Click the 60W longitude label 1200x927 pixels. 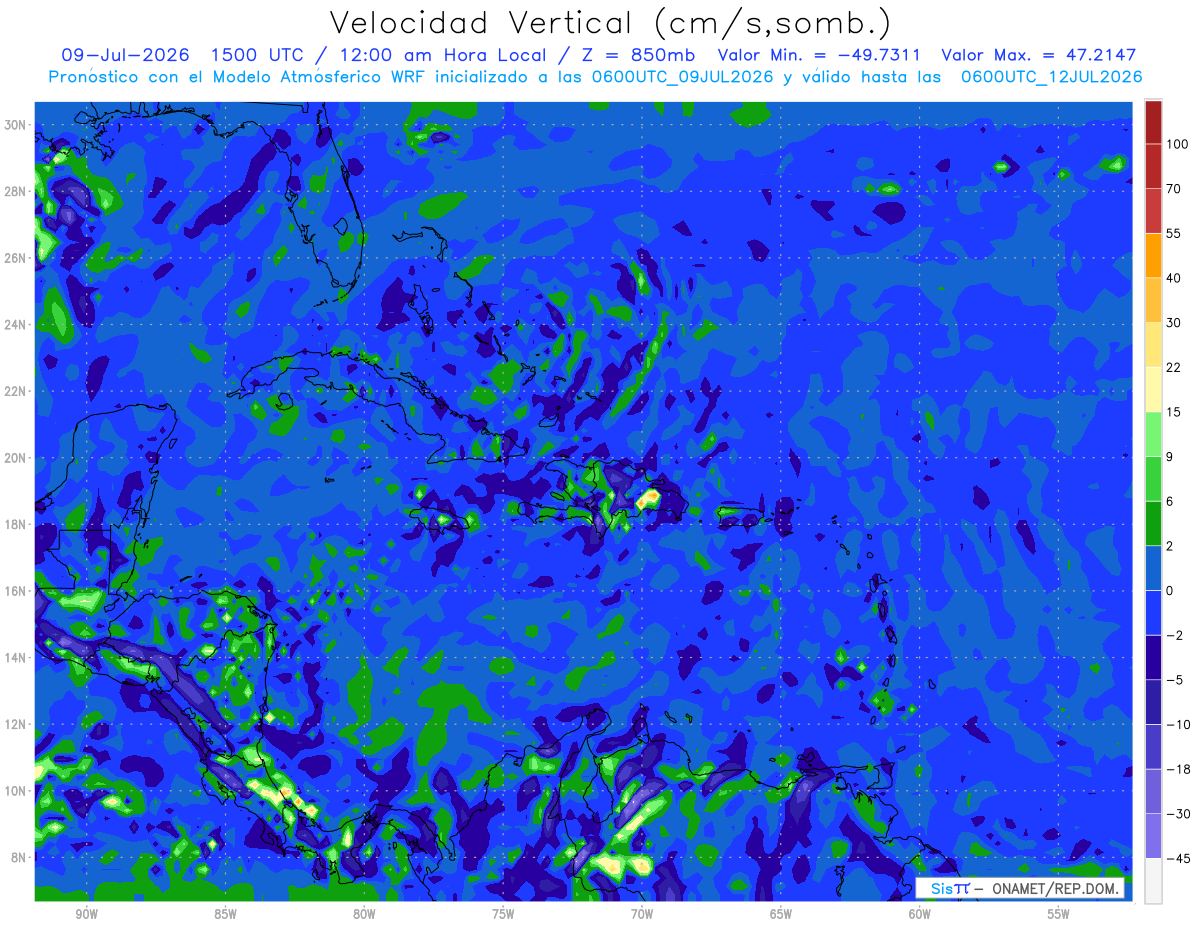pos(920,915)
